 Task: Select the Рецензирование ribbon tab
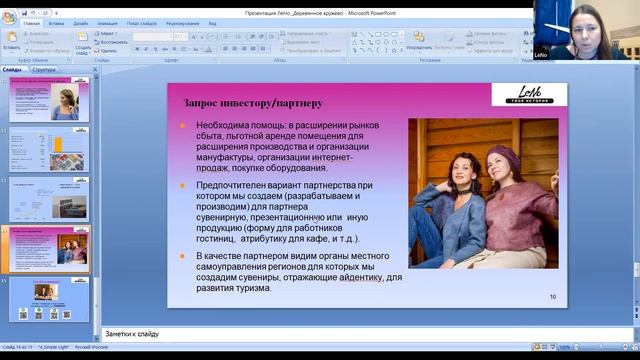182,24
